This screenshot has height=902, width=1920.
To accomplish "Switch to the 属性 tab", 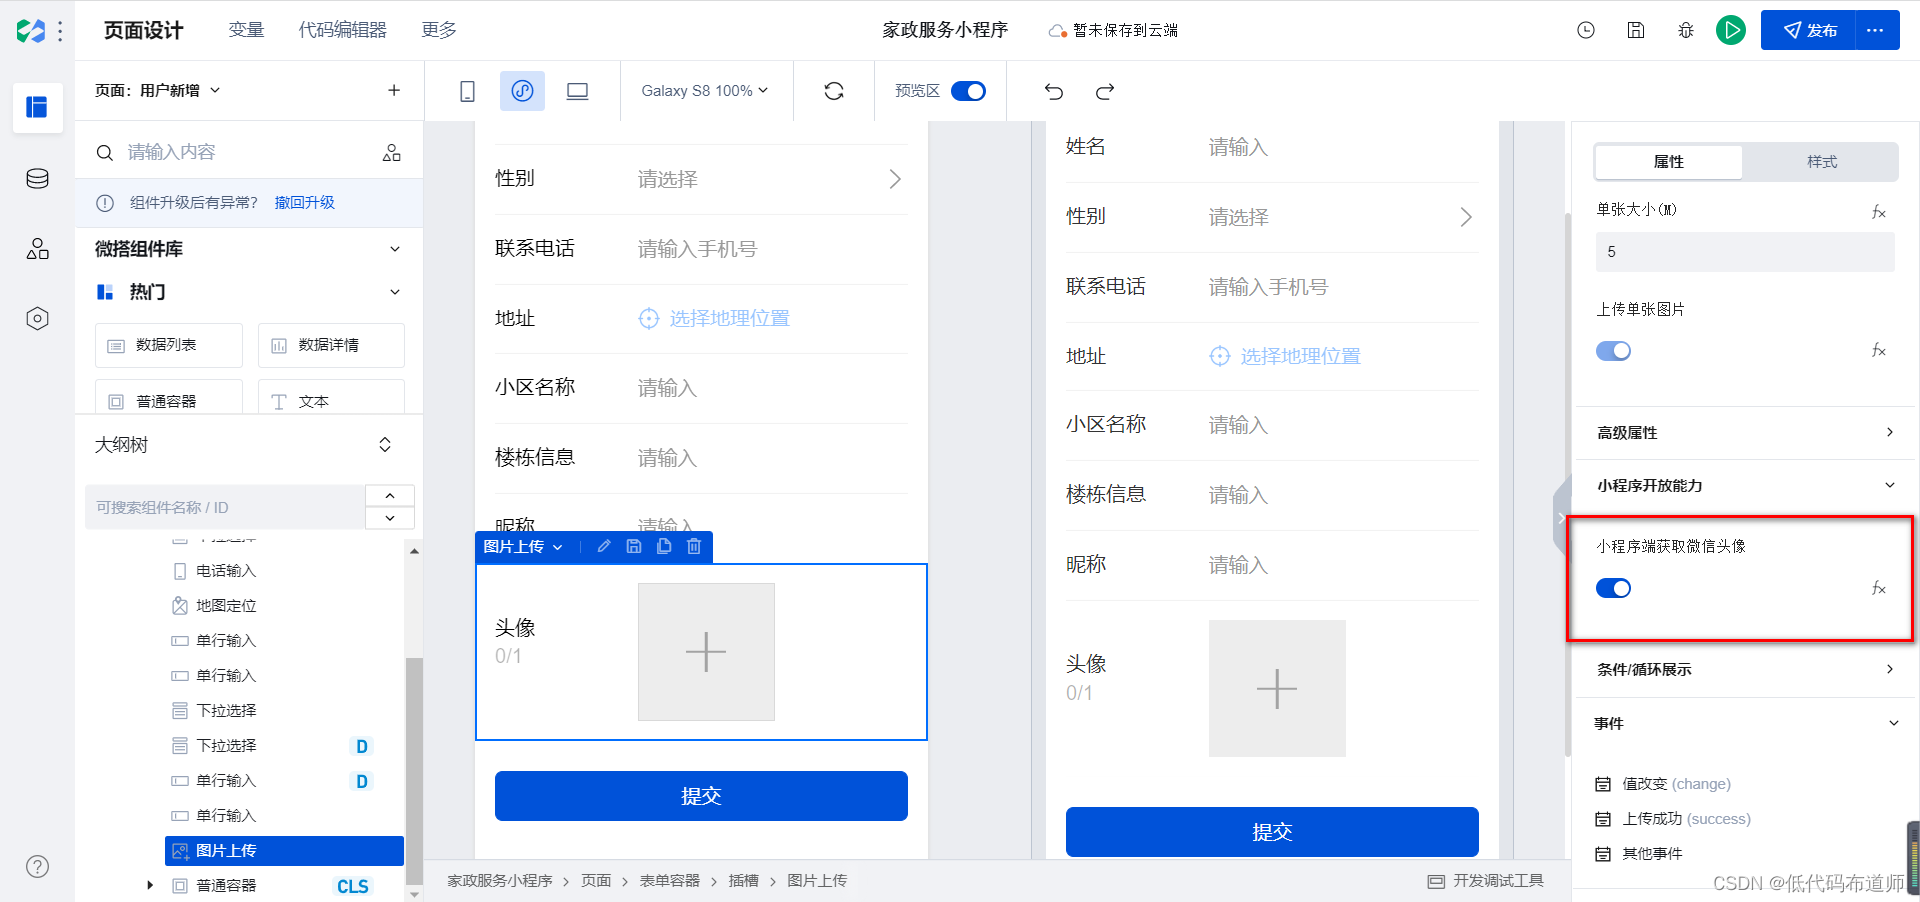I will pyautogui.click(x=1668, y=162).
